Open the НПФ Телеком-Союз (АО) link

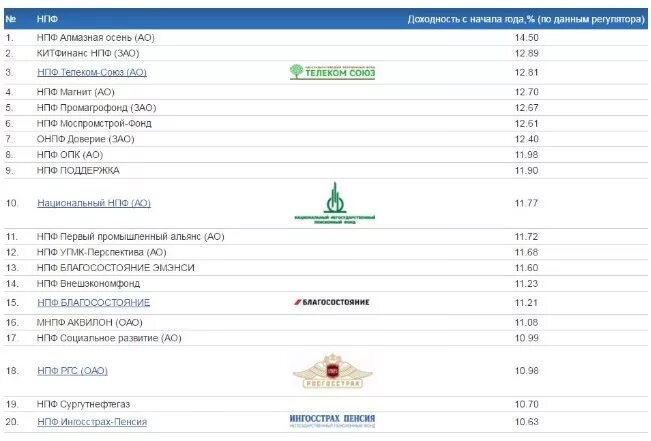(92, 72)
